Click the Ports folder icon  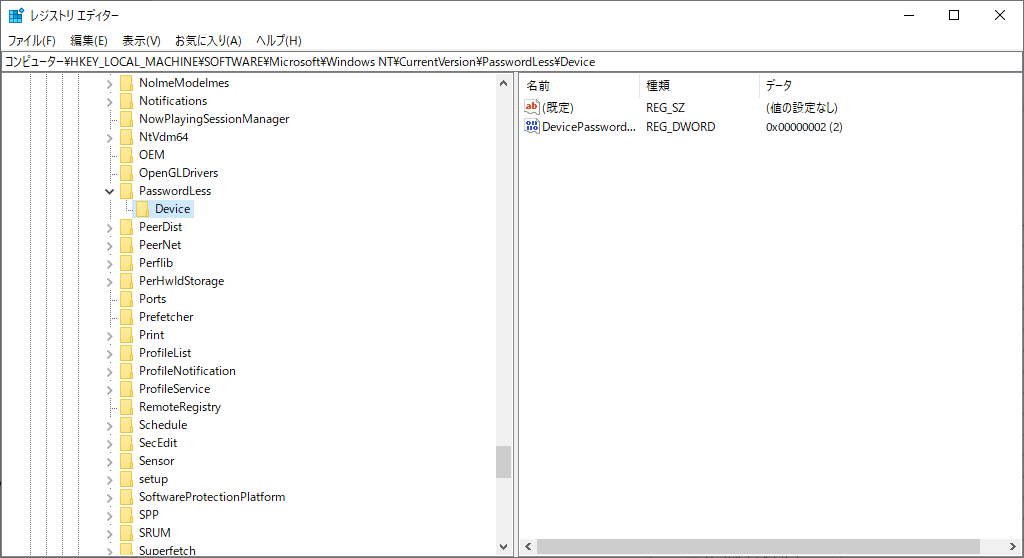(127, 299)
